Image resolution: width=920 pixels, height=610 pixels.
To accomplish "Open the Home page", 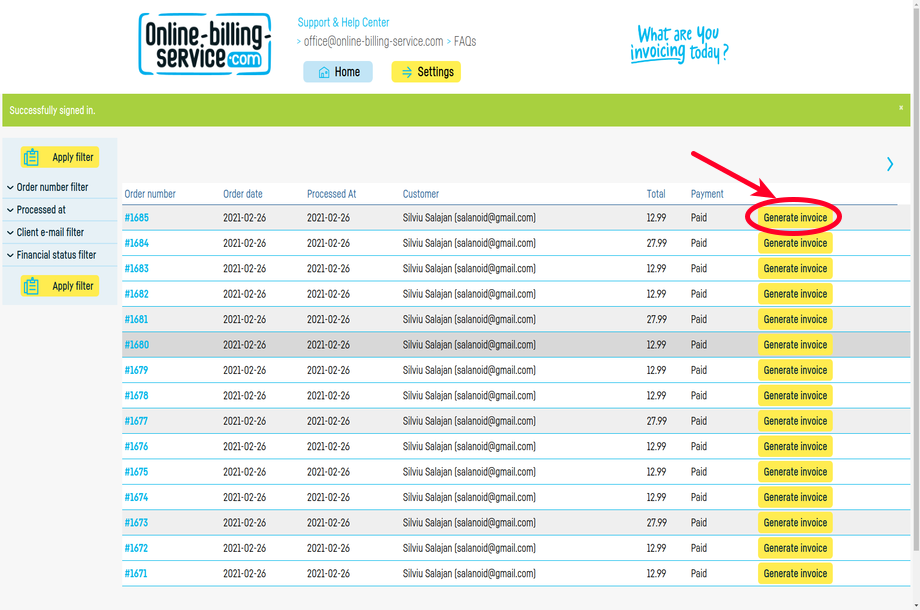I will 338,72.
